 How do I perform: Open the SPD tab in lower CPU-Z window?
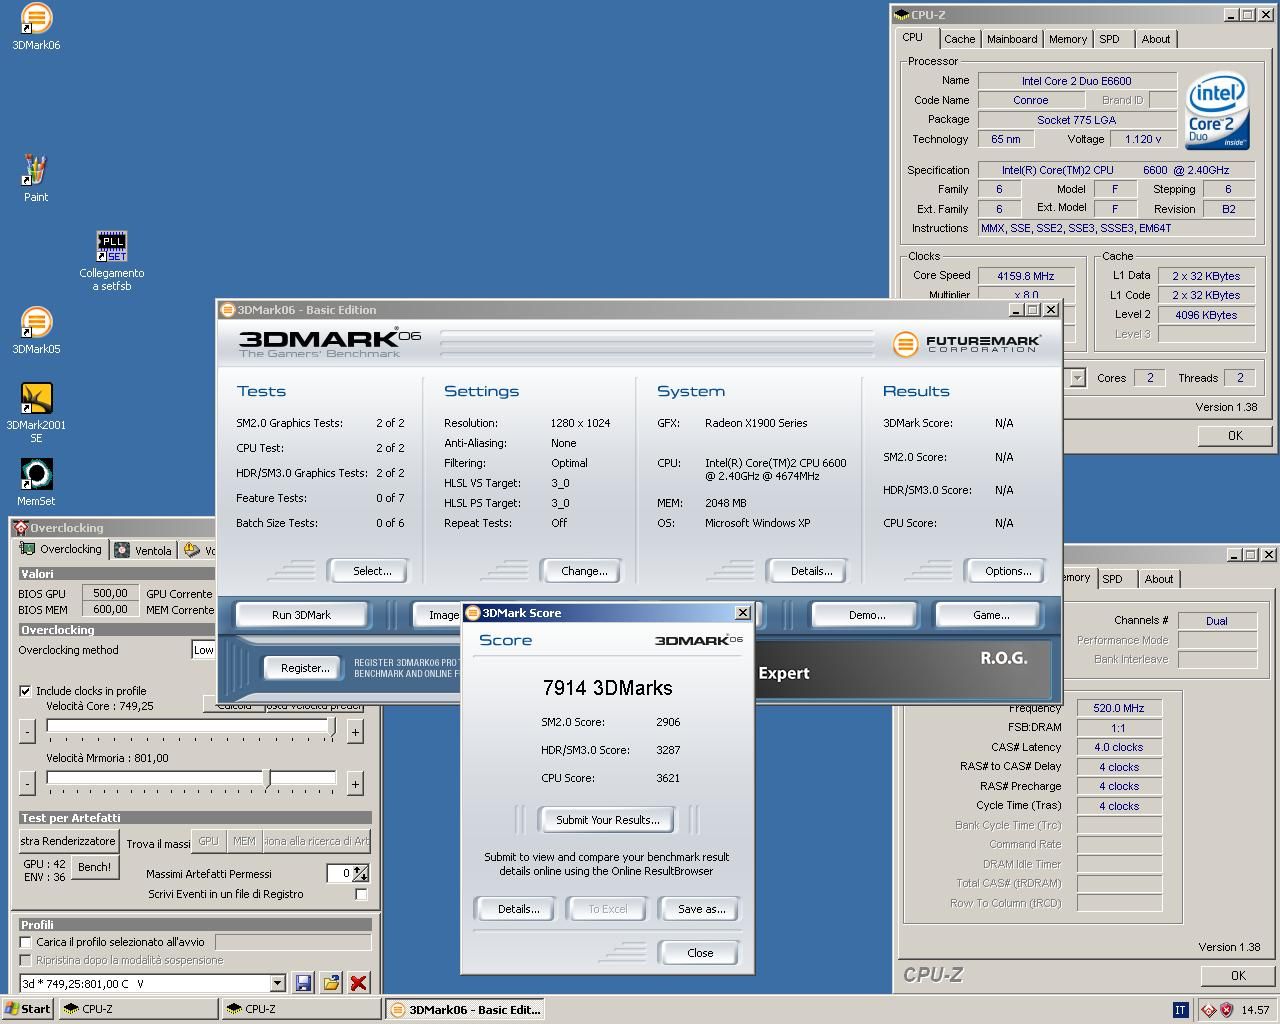[1112, 579]
